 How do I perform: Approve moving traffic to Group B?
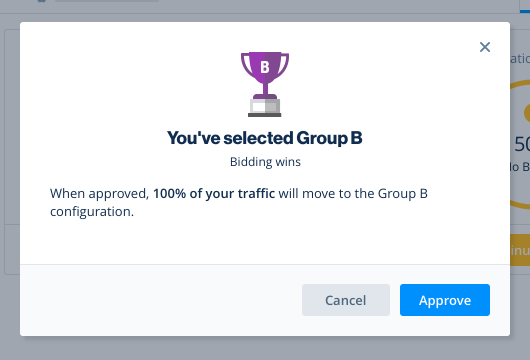click(x=444, y=300)
